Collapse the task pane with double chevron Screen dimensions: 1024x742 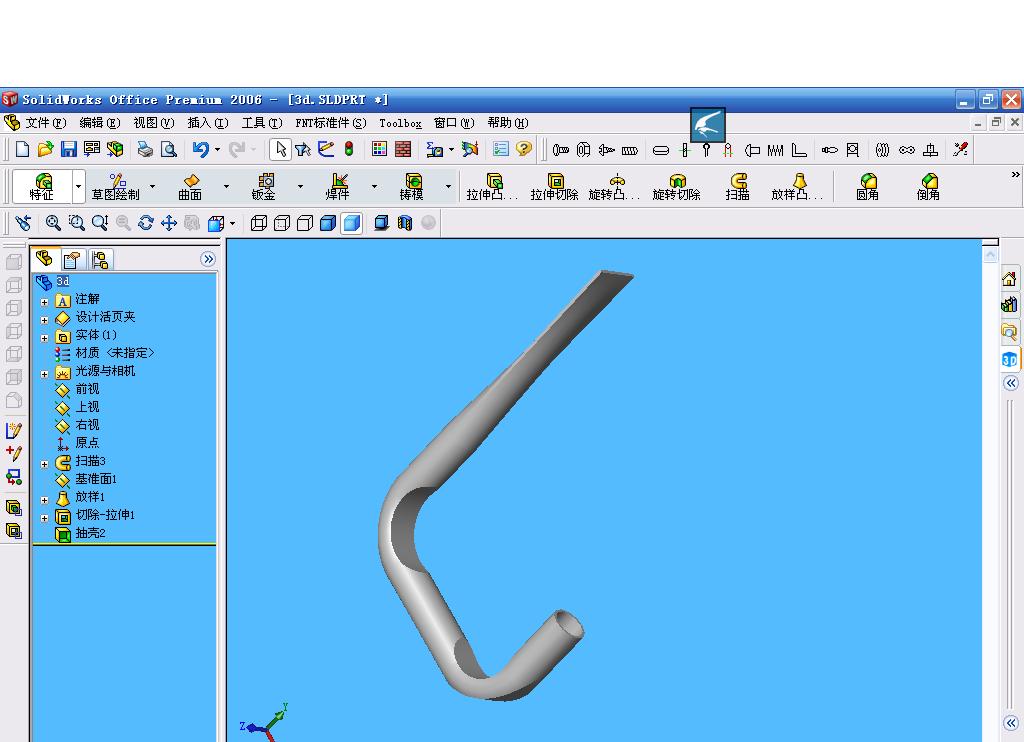[1011, 383]
